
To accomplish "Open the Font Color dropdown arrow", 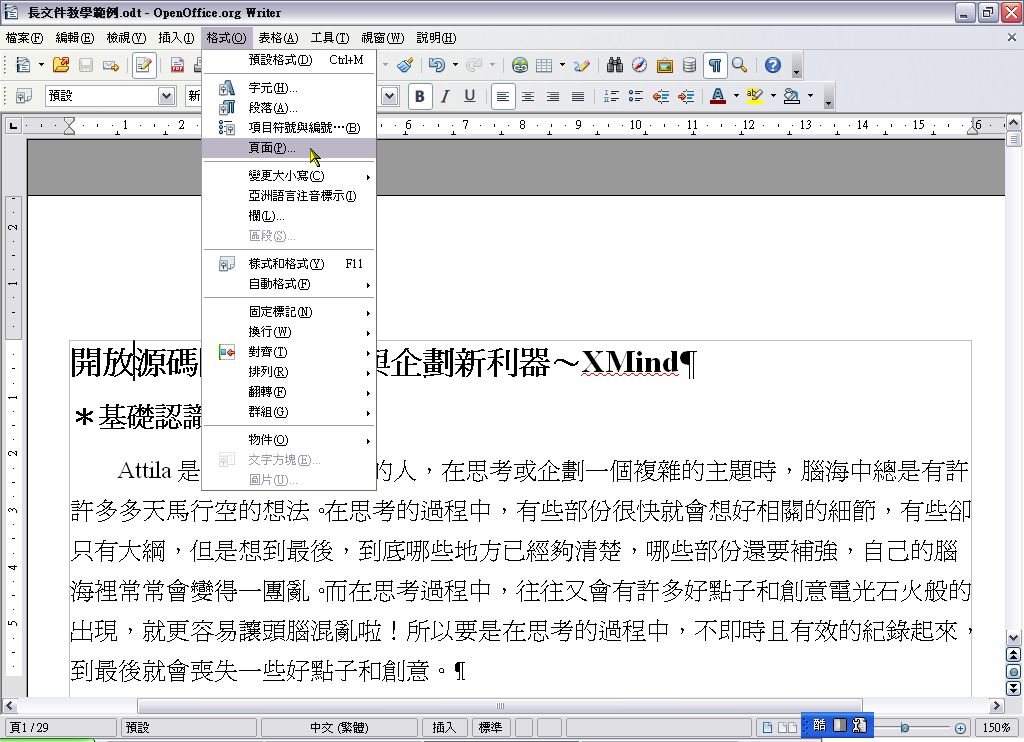I will (736, 96).
